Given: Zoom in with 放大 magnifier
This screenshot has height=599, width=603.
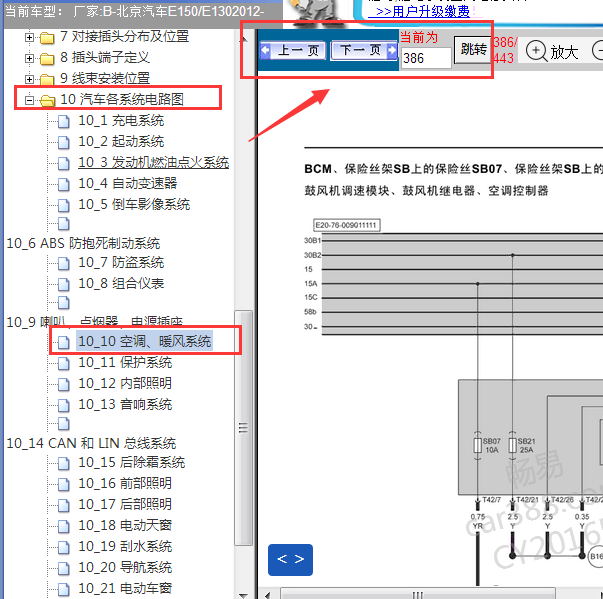Looking at the screenshot, I should [552, 51].
